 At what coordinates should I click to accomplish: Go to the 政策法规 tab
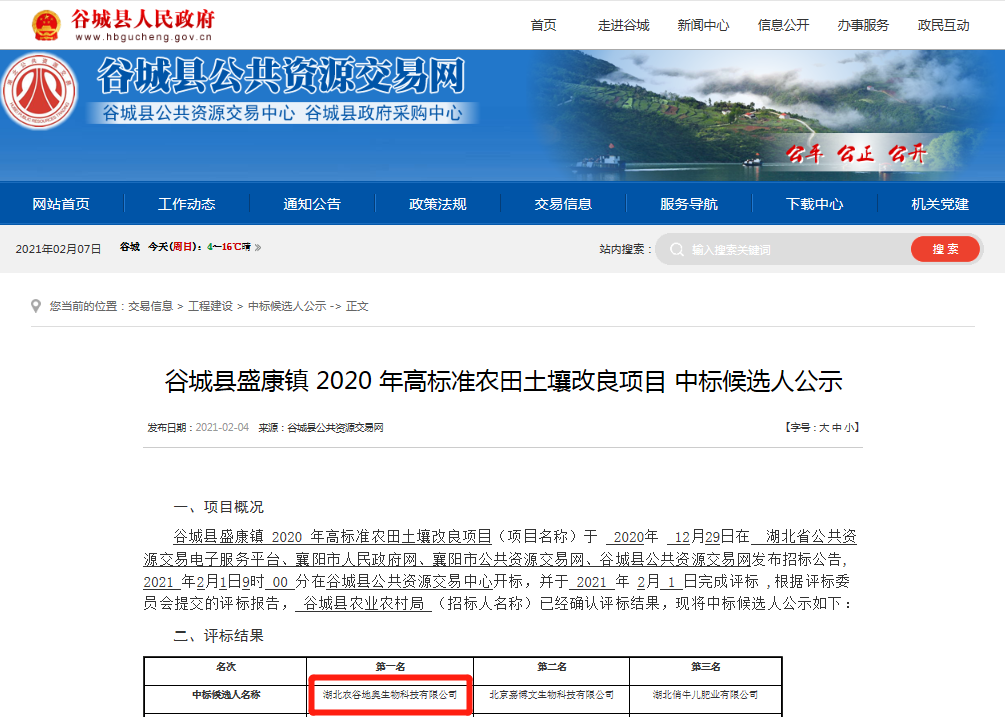438,204
